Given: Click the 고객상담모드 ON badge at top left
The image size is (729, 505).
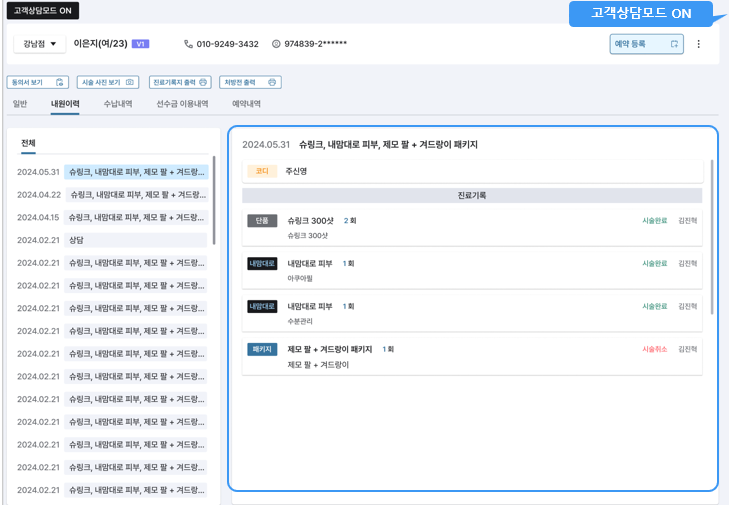Looking at the screenshot, I should pos(43,11).
